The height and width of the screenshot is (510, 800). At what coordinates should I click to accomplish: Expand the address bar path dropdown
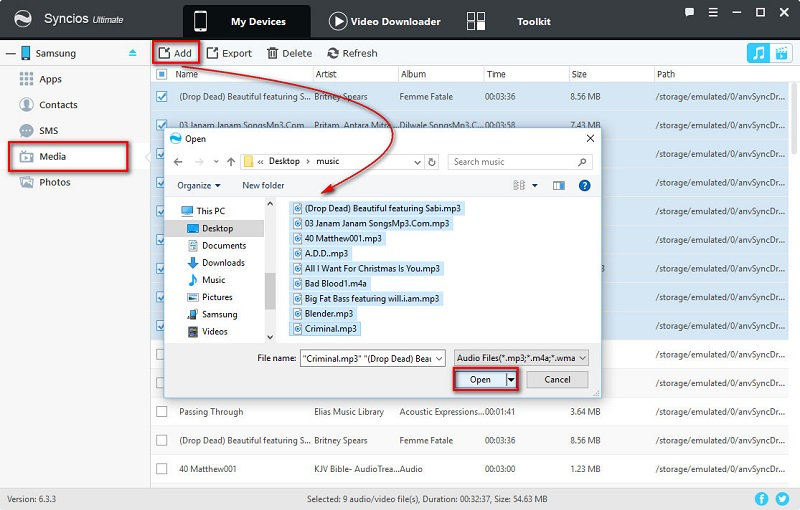(x=417, y=162)
